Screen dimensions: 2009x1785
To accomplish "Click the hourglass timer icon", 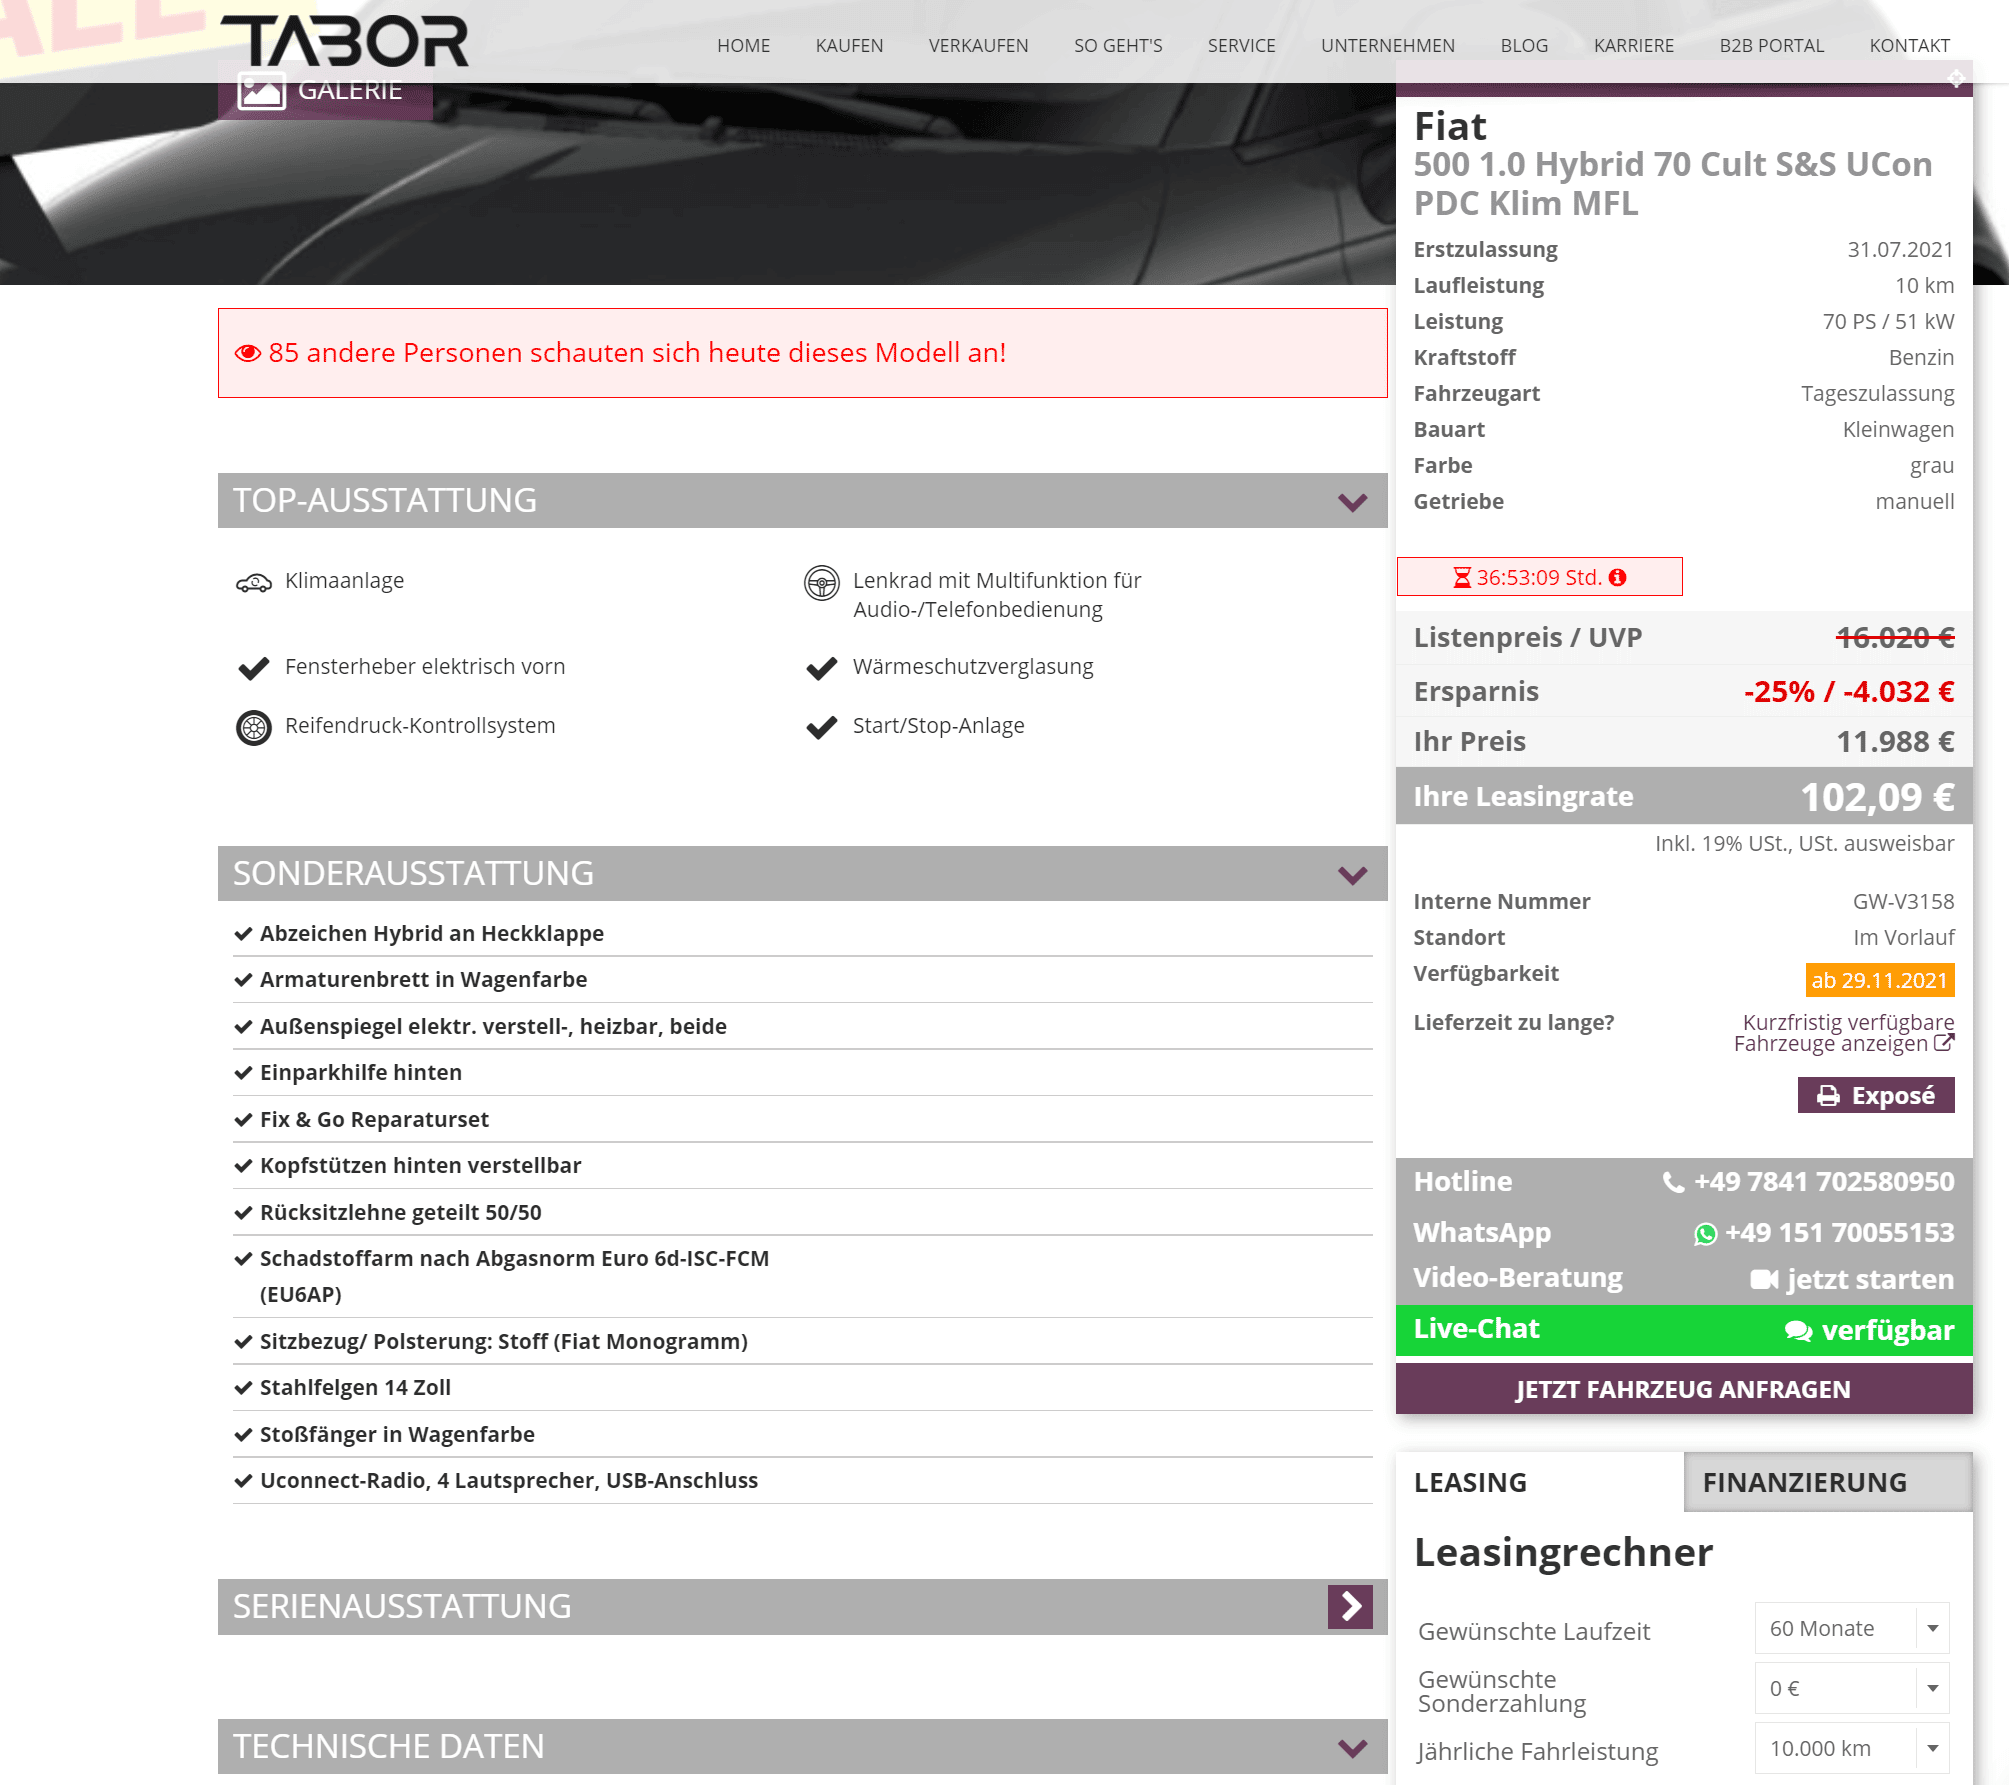I will (x=1462, y=577).
